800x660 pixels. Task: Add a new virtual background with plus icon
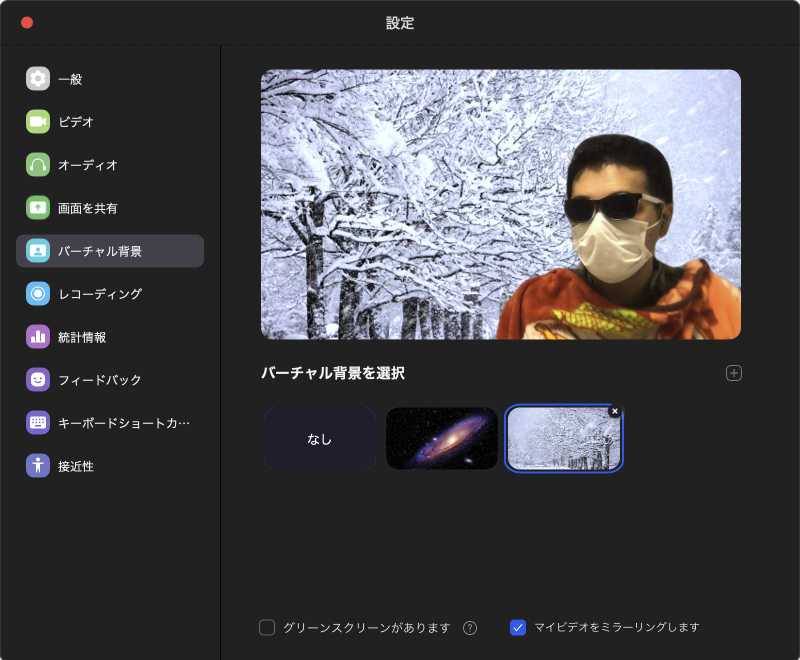tap(734, 373)
